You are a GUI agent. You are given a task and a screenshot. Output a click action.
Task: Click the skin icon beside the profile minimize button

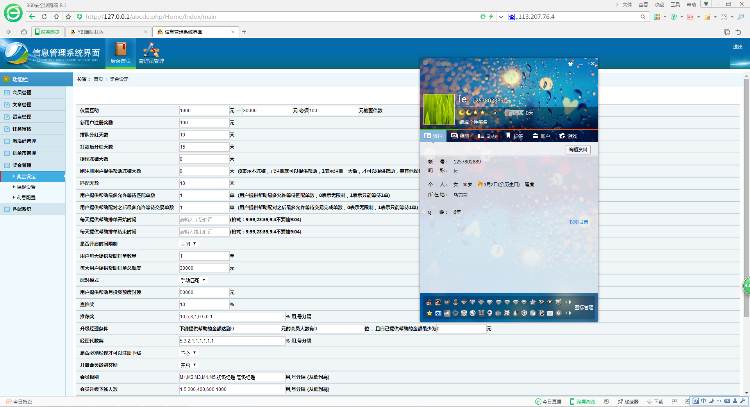(x=570, y=63)
